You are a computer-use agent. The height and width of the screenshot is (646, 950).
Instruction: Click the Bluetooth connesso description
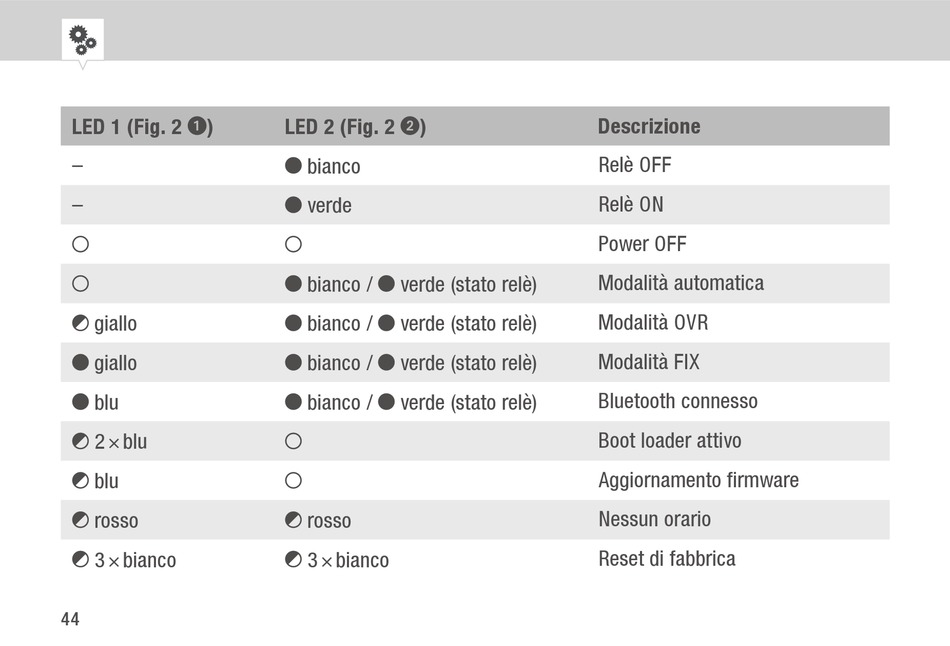678,401
